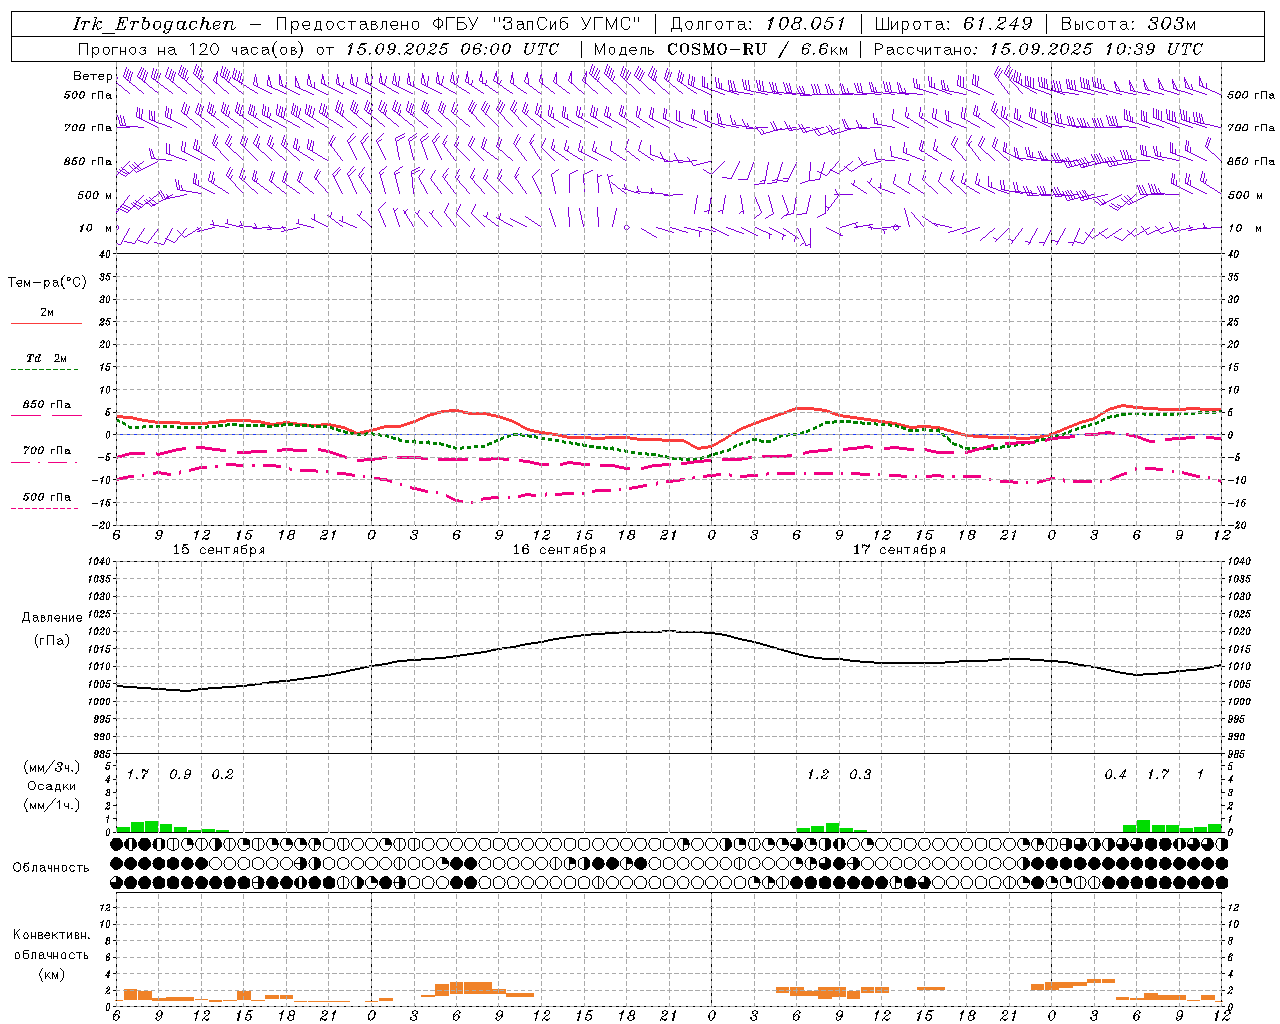Click the 0.9 three-hour precipitation value

click(x=180, y=775)
